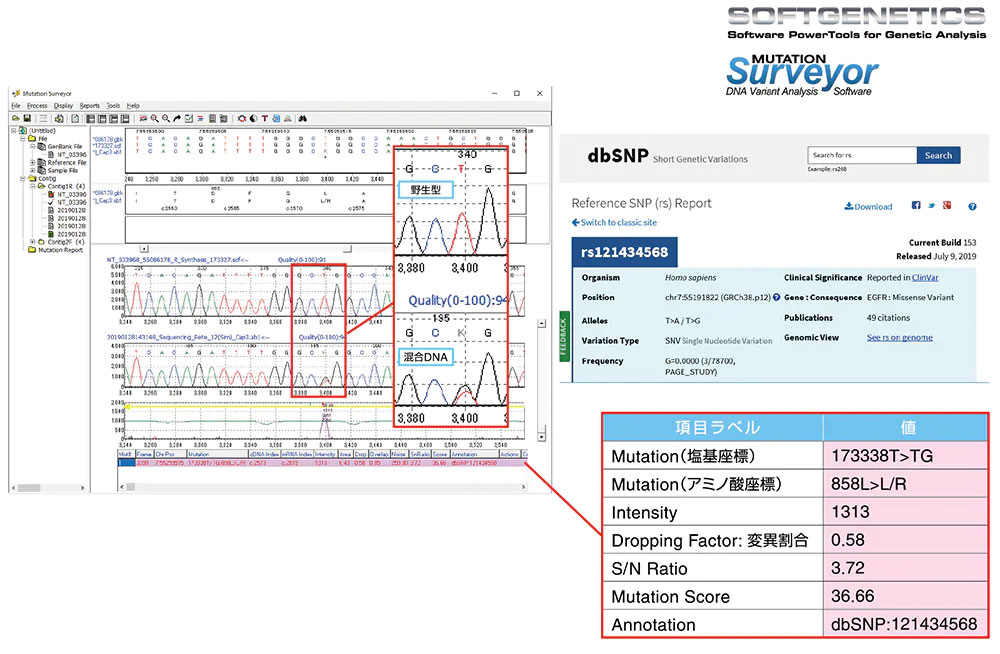Click the red and black ring toolbar icon
Screen dimensions: 1000x654
pyautogui.click(x=242, y=119)
